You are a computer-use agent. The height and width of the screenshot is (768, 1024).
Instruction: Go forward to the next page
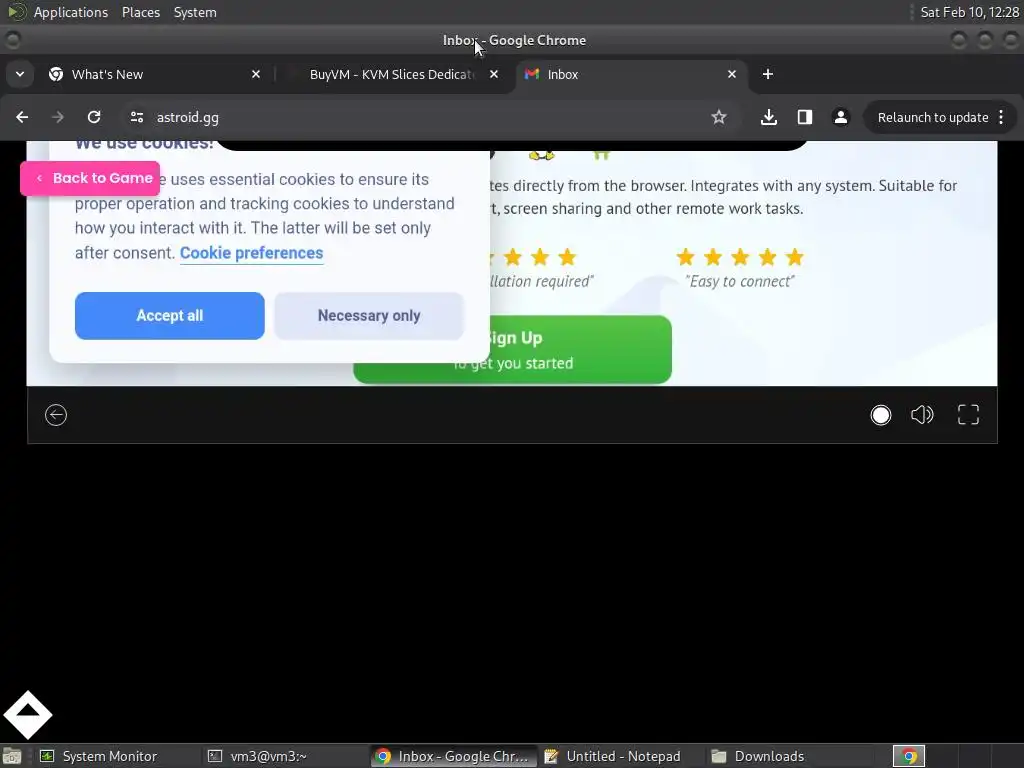click(x=58, y=118)
